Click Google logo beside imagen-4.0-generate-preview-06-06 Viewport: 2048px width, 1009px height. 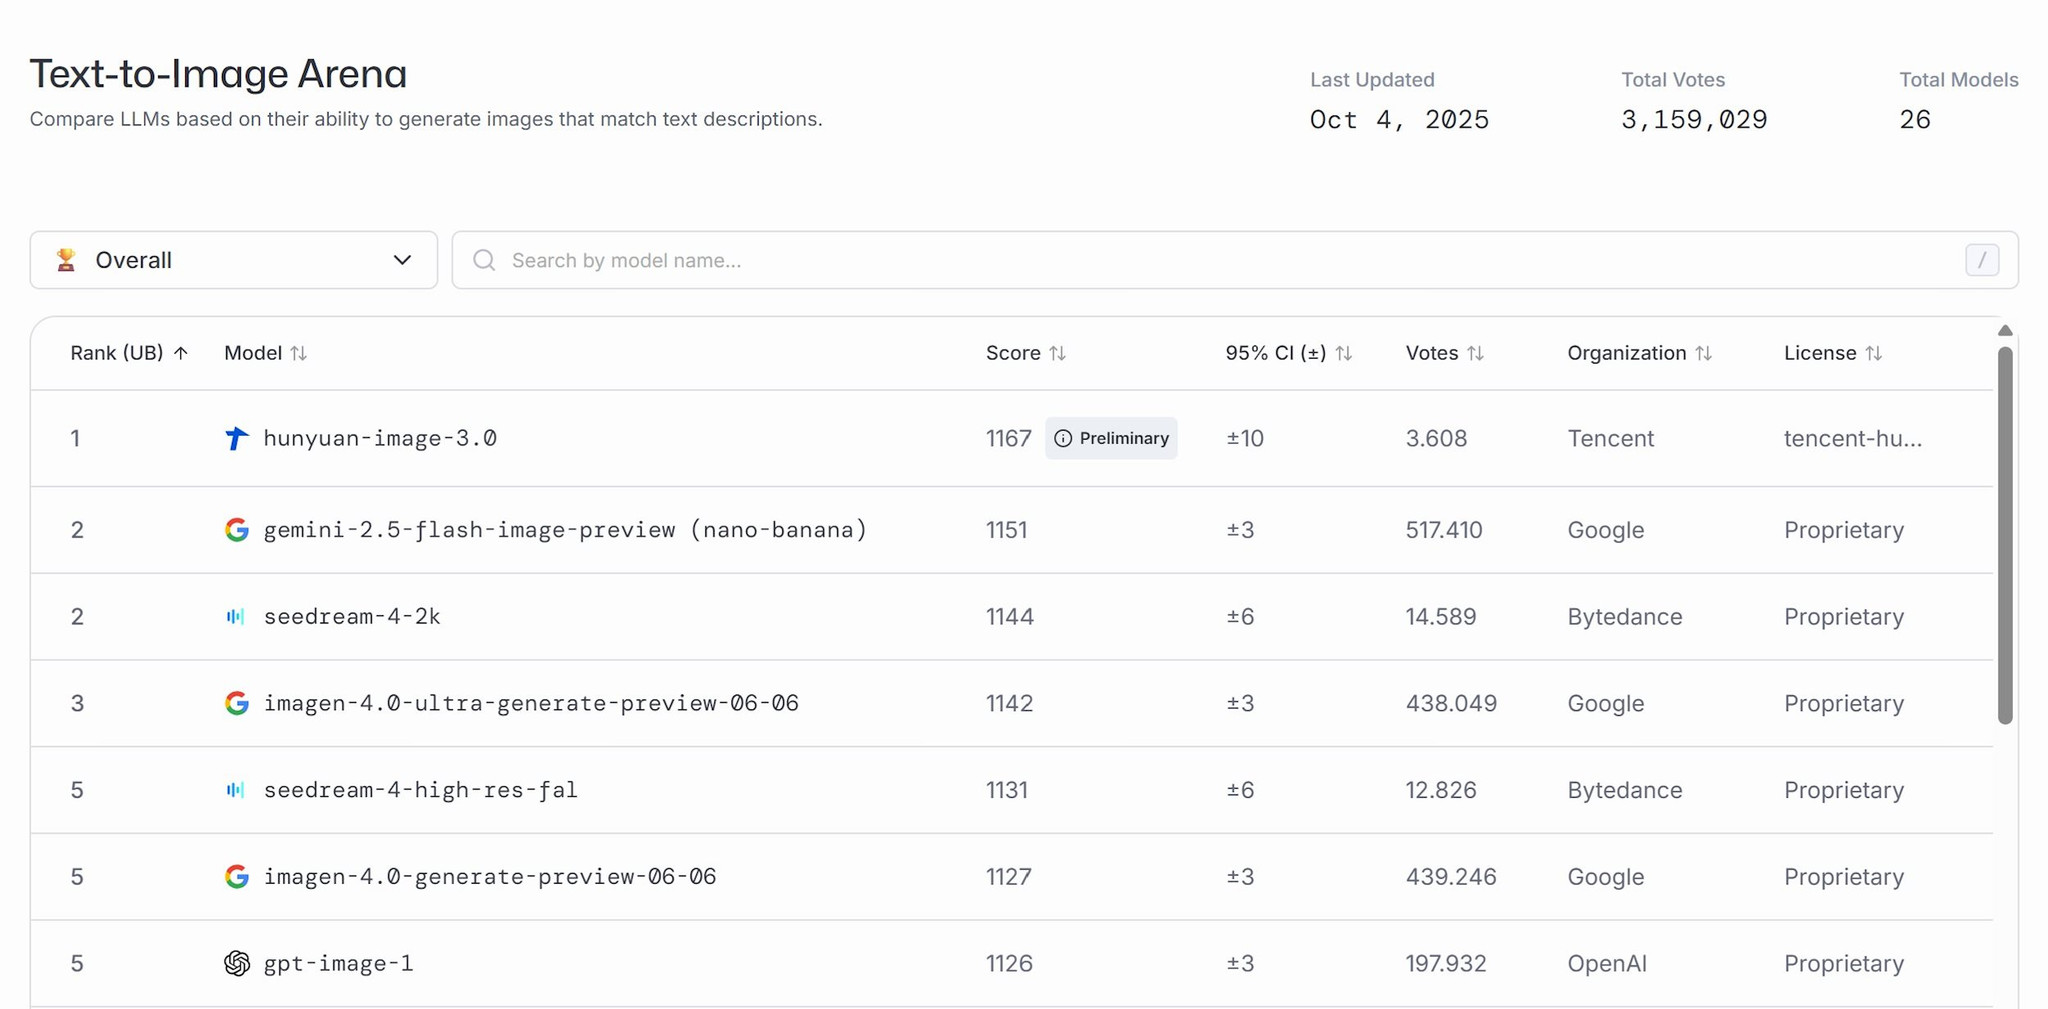[x=236, y=877]
